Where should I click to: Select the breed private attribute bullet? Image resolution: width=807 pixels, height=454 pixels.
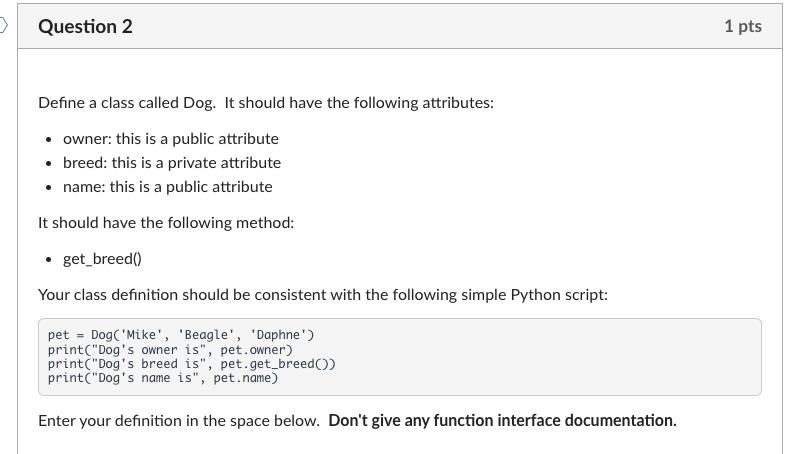click(171, 163)
